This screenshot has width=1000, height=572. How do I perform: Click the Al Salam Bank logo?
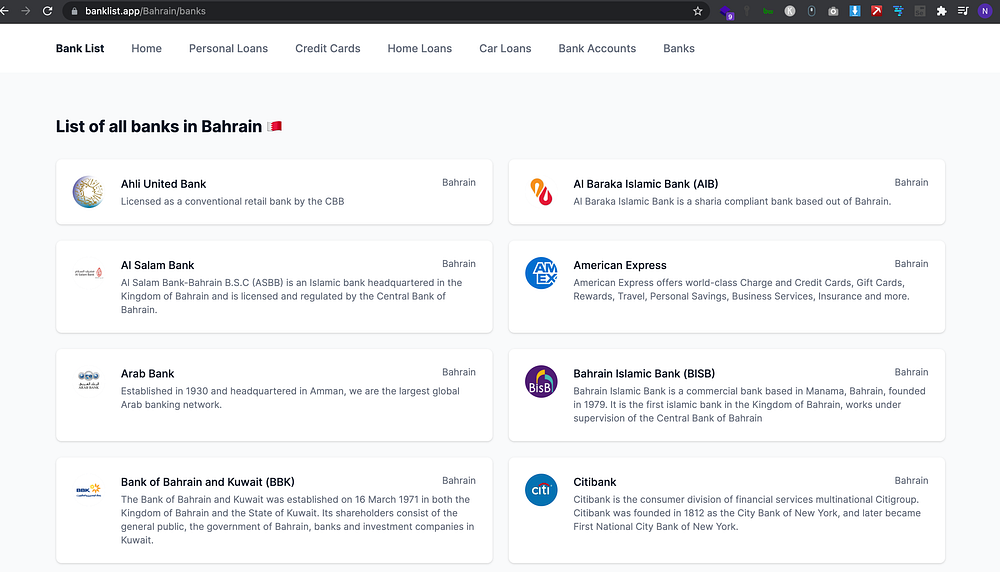(x=89, y=273)
